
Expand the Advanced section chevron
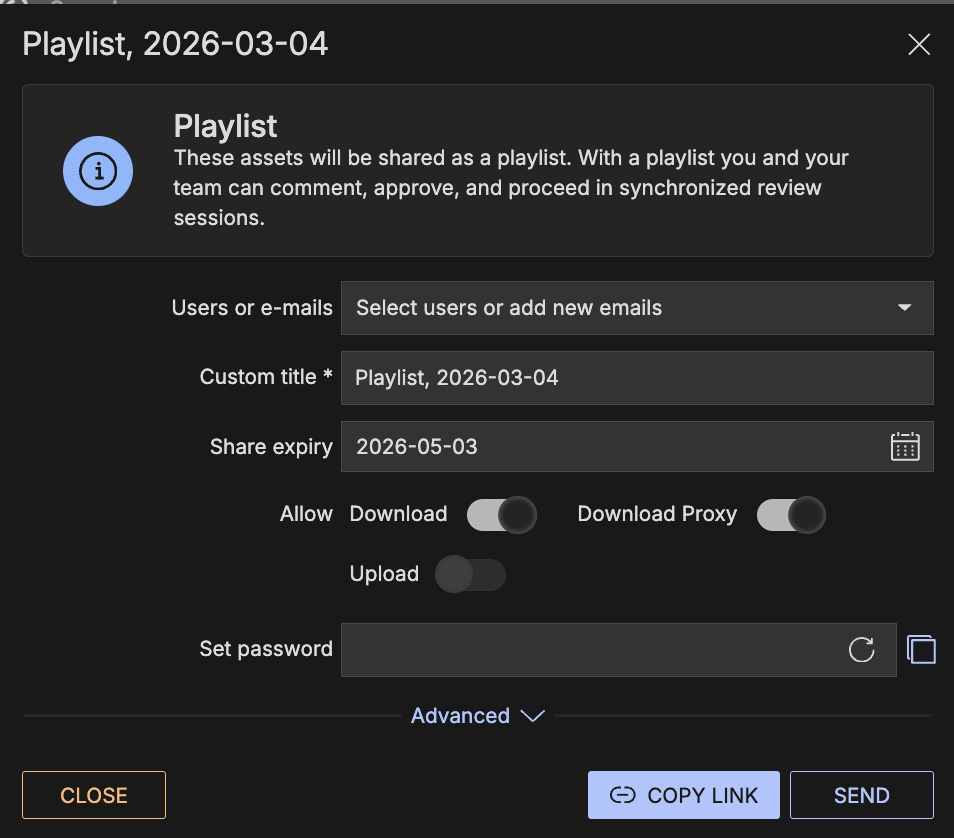click(532, 716)
